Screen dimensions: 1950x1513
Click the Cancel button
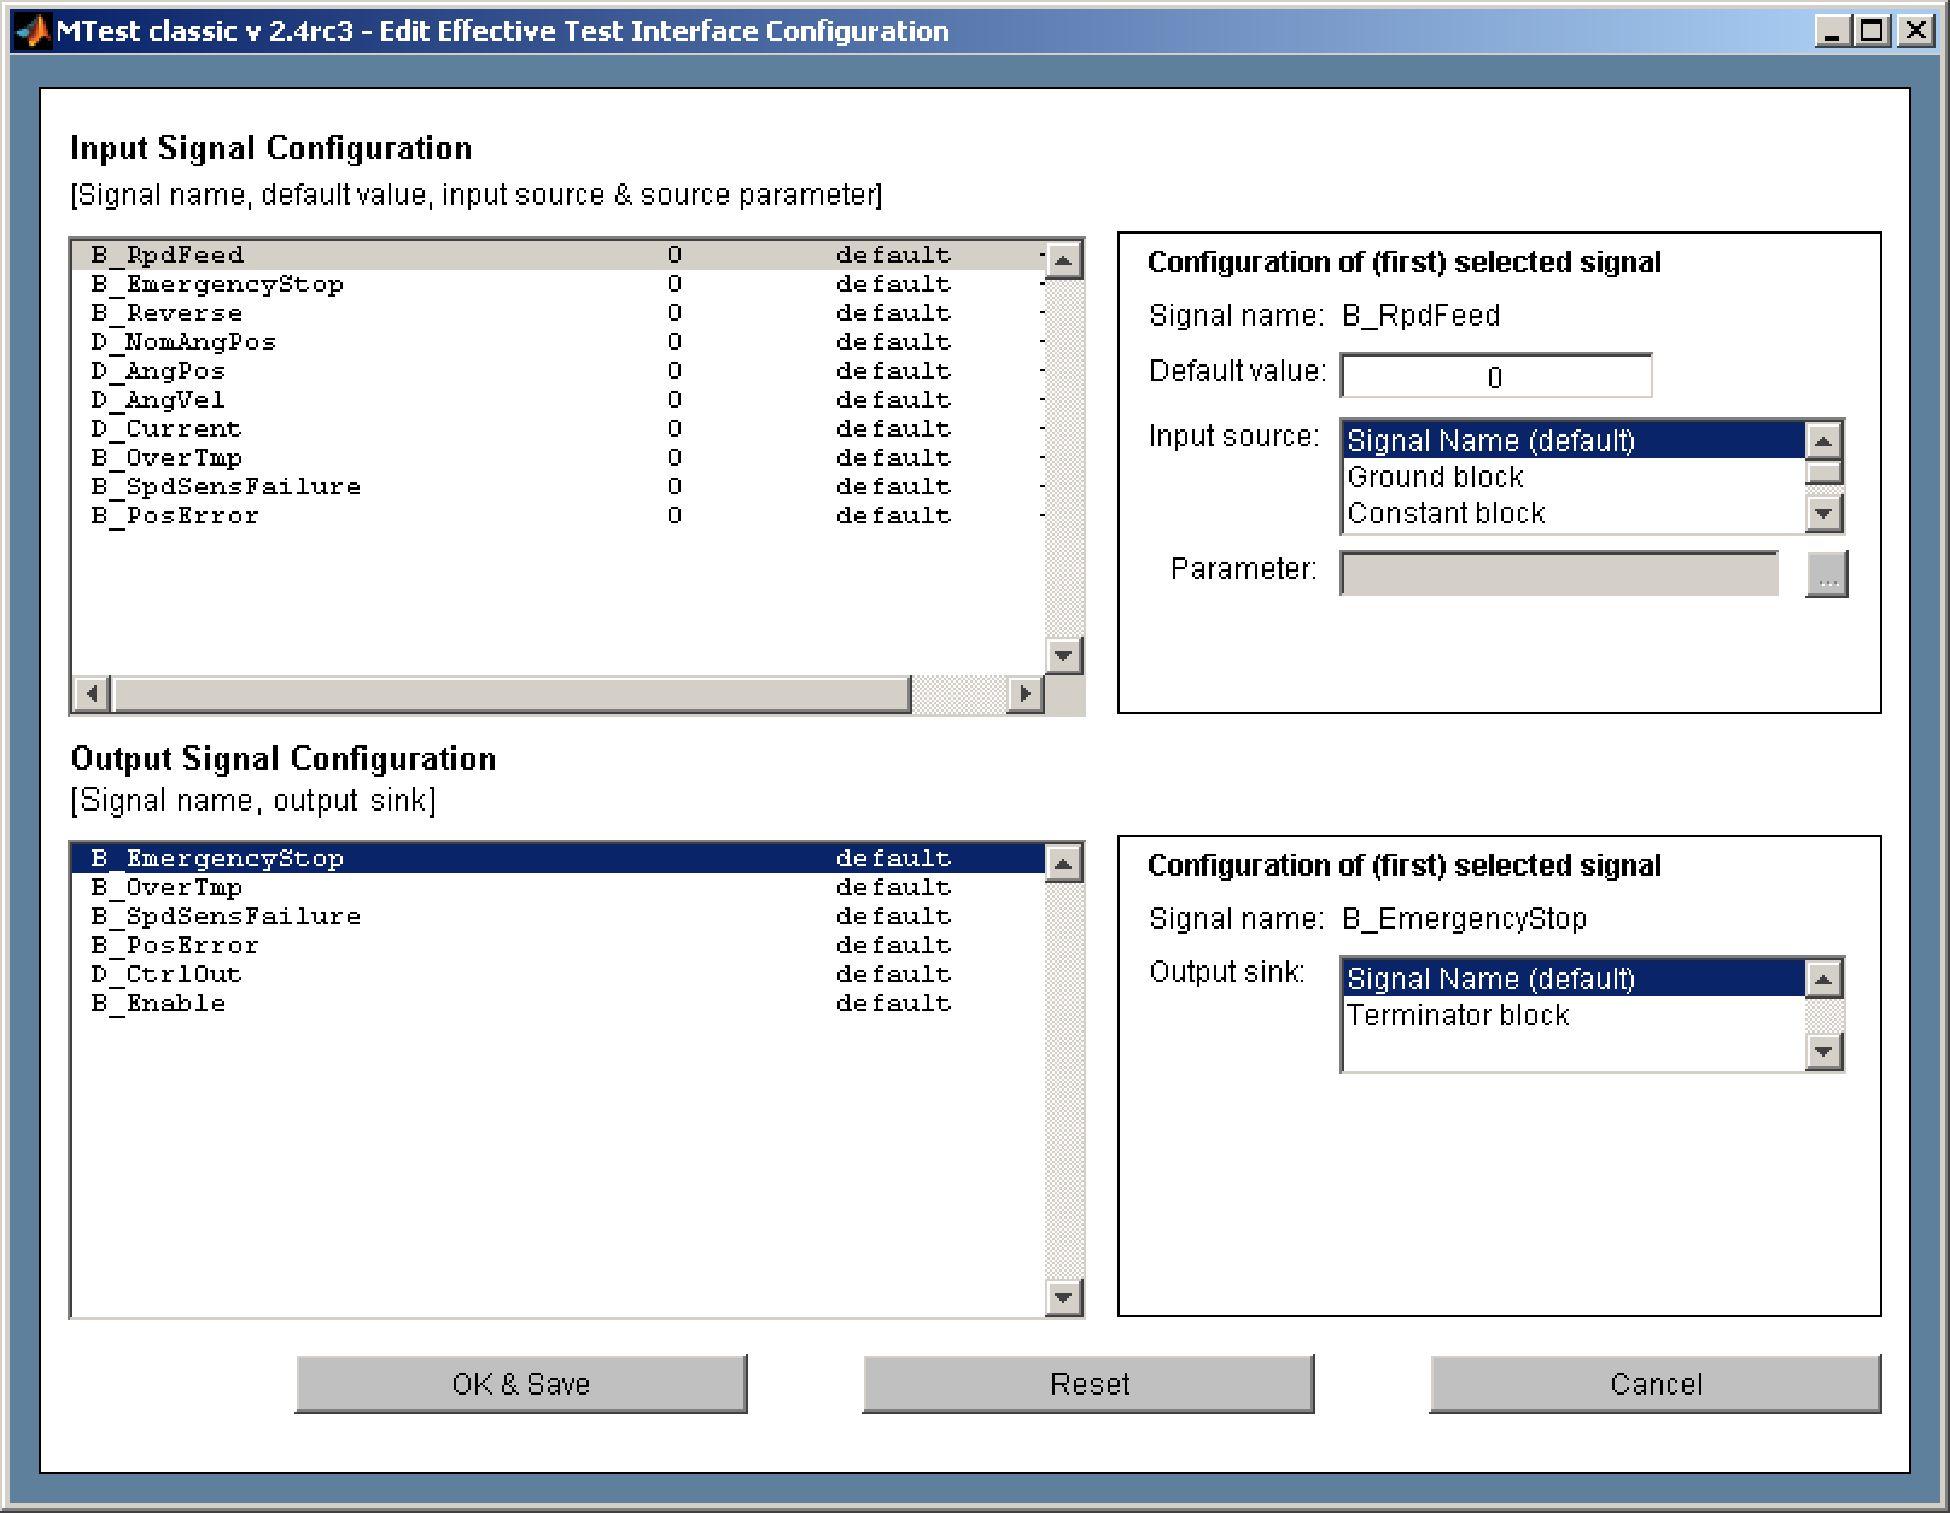pyautogui.click(x=1655, y=1384)
